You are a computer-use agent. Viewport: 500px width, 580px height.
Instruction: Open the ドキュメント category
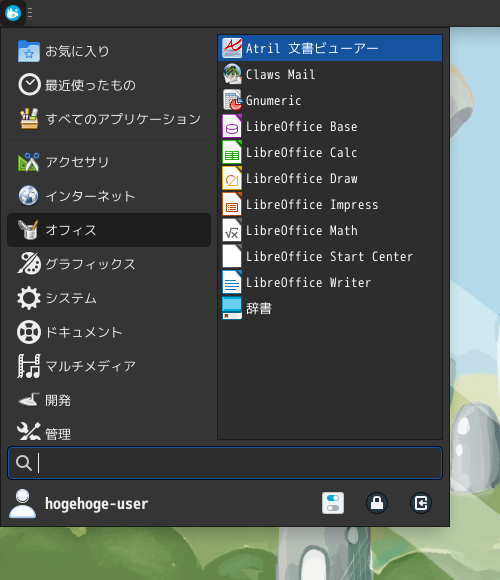(109, 332)
